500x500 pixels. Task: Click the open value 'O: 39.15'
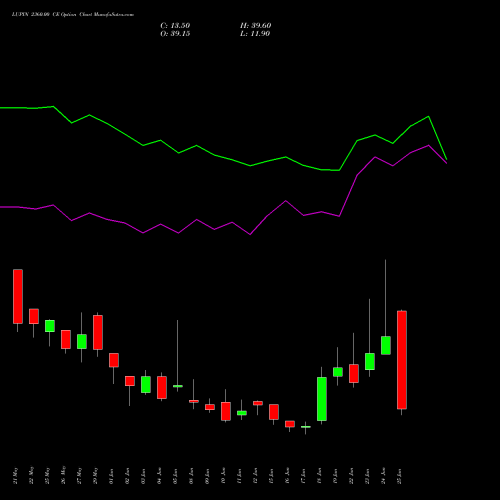[x=175, y=34]
